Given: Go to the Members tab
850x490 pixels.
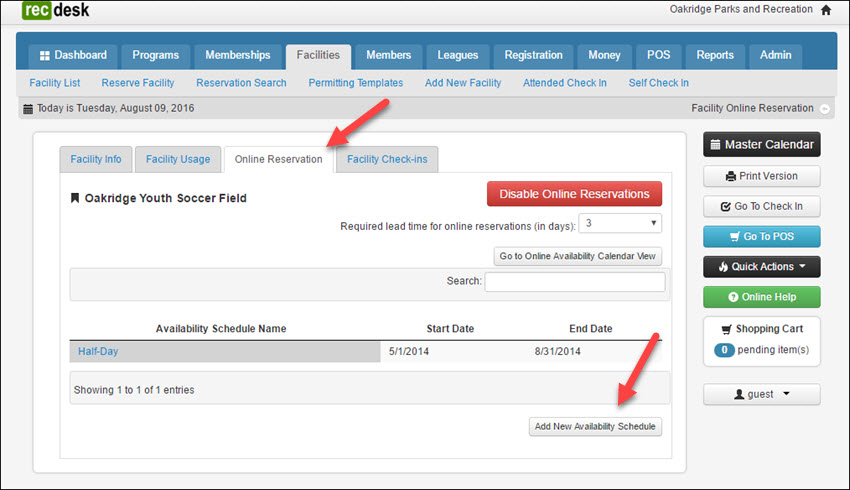Looking at the screenshot, I should pyautogui.click(x=389, y=55).
